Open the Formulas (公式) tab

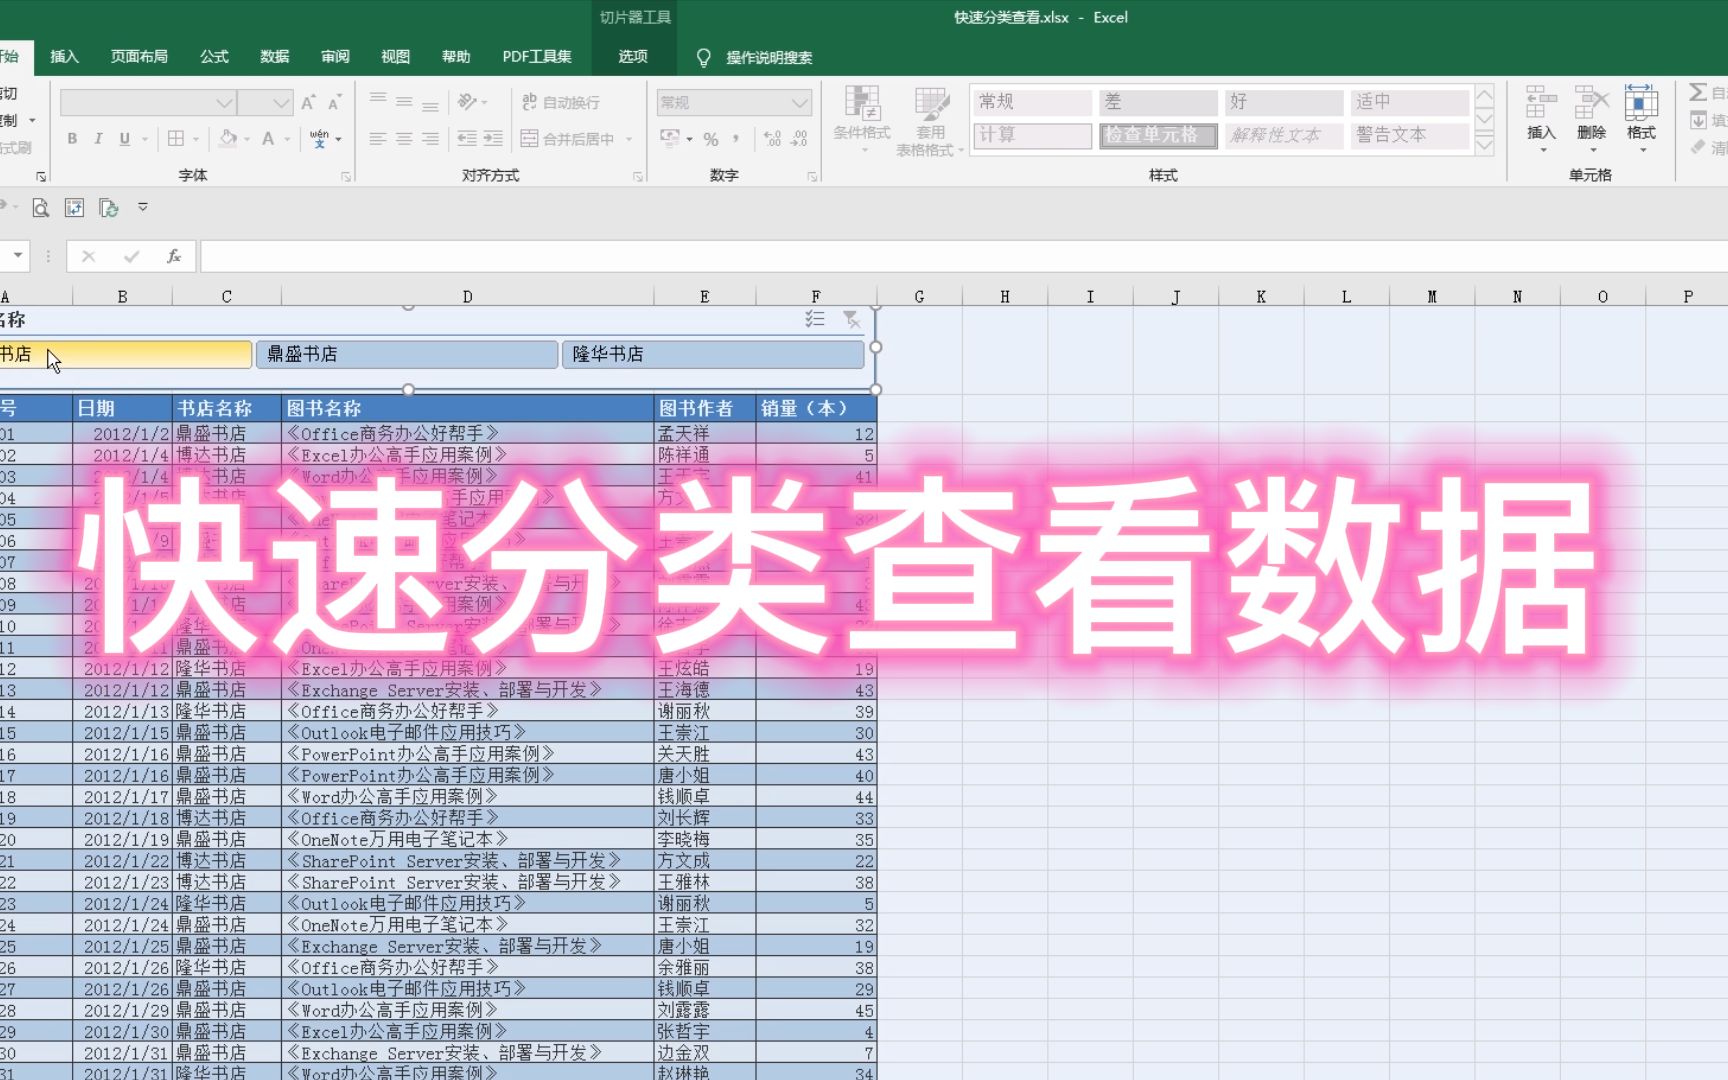(x=214, y=57)
